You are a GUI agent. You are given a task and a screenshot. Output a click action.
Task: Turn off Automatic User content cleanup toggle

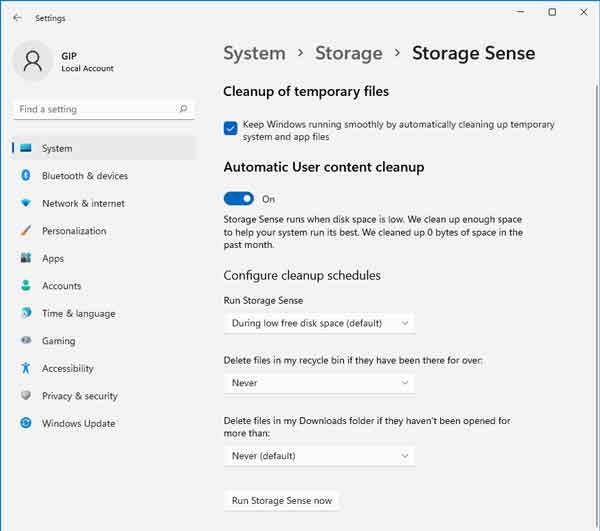238,199
